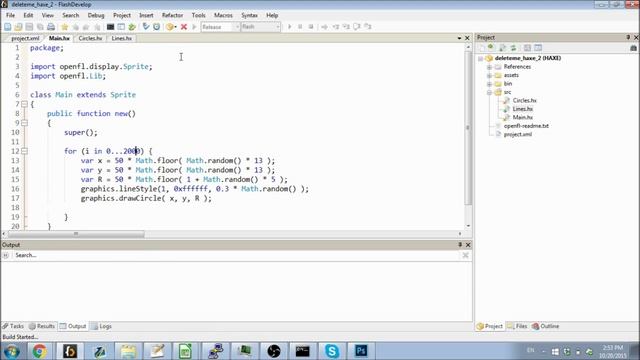Click the debug Stop square icon

[311, 27]
